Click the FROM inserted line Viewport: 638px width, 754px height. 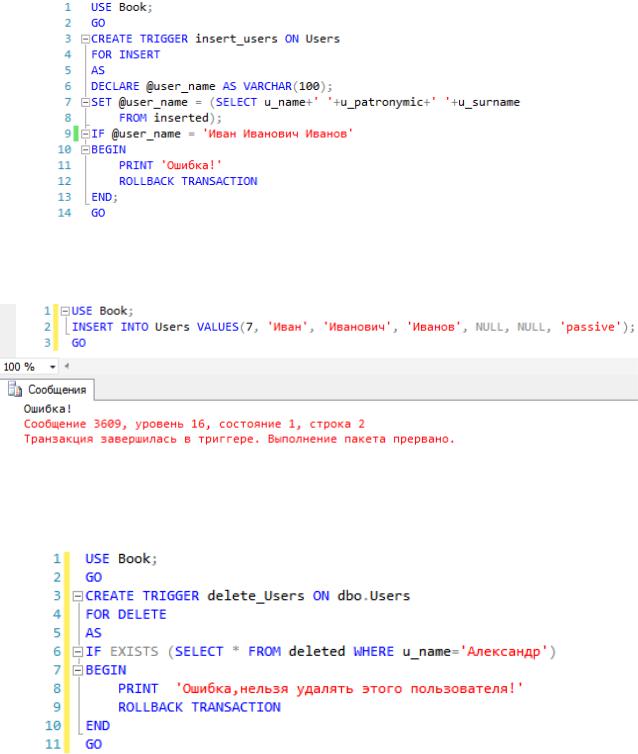tap(171, 118)
